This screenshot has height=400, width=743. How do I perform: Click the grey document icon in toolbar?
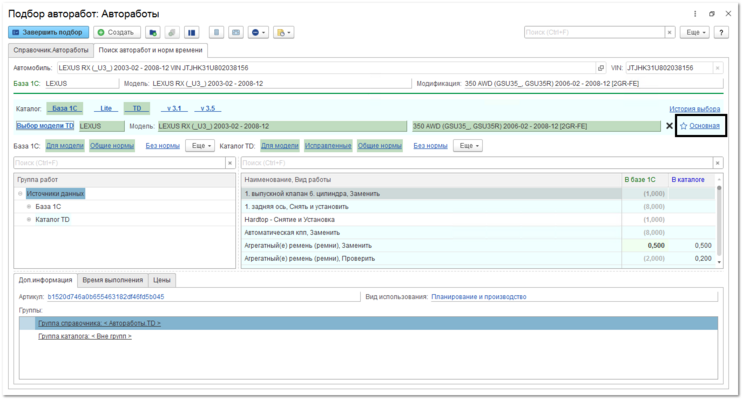[x=217, y=32]
